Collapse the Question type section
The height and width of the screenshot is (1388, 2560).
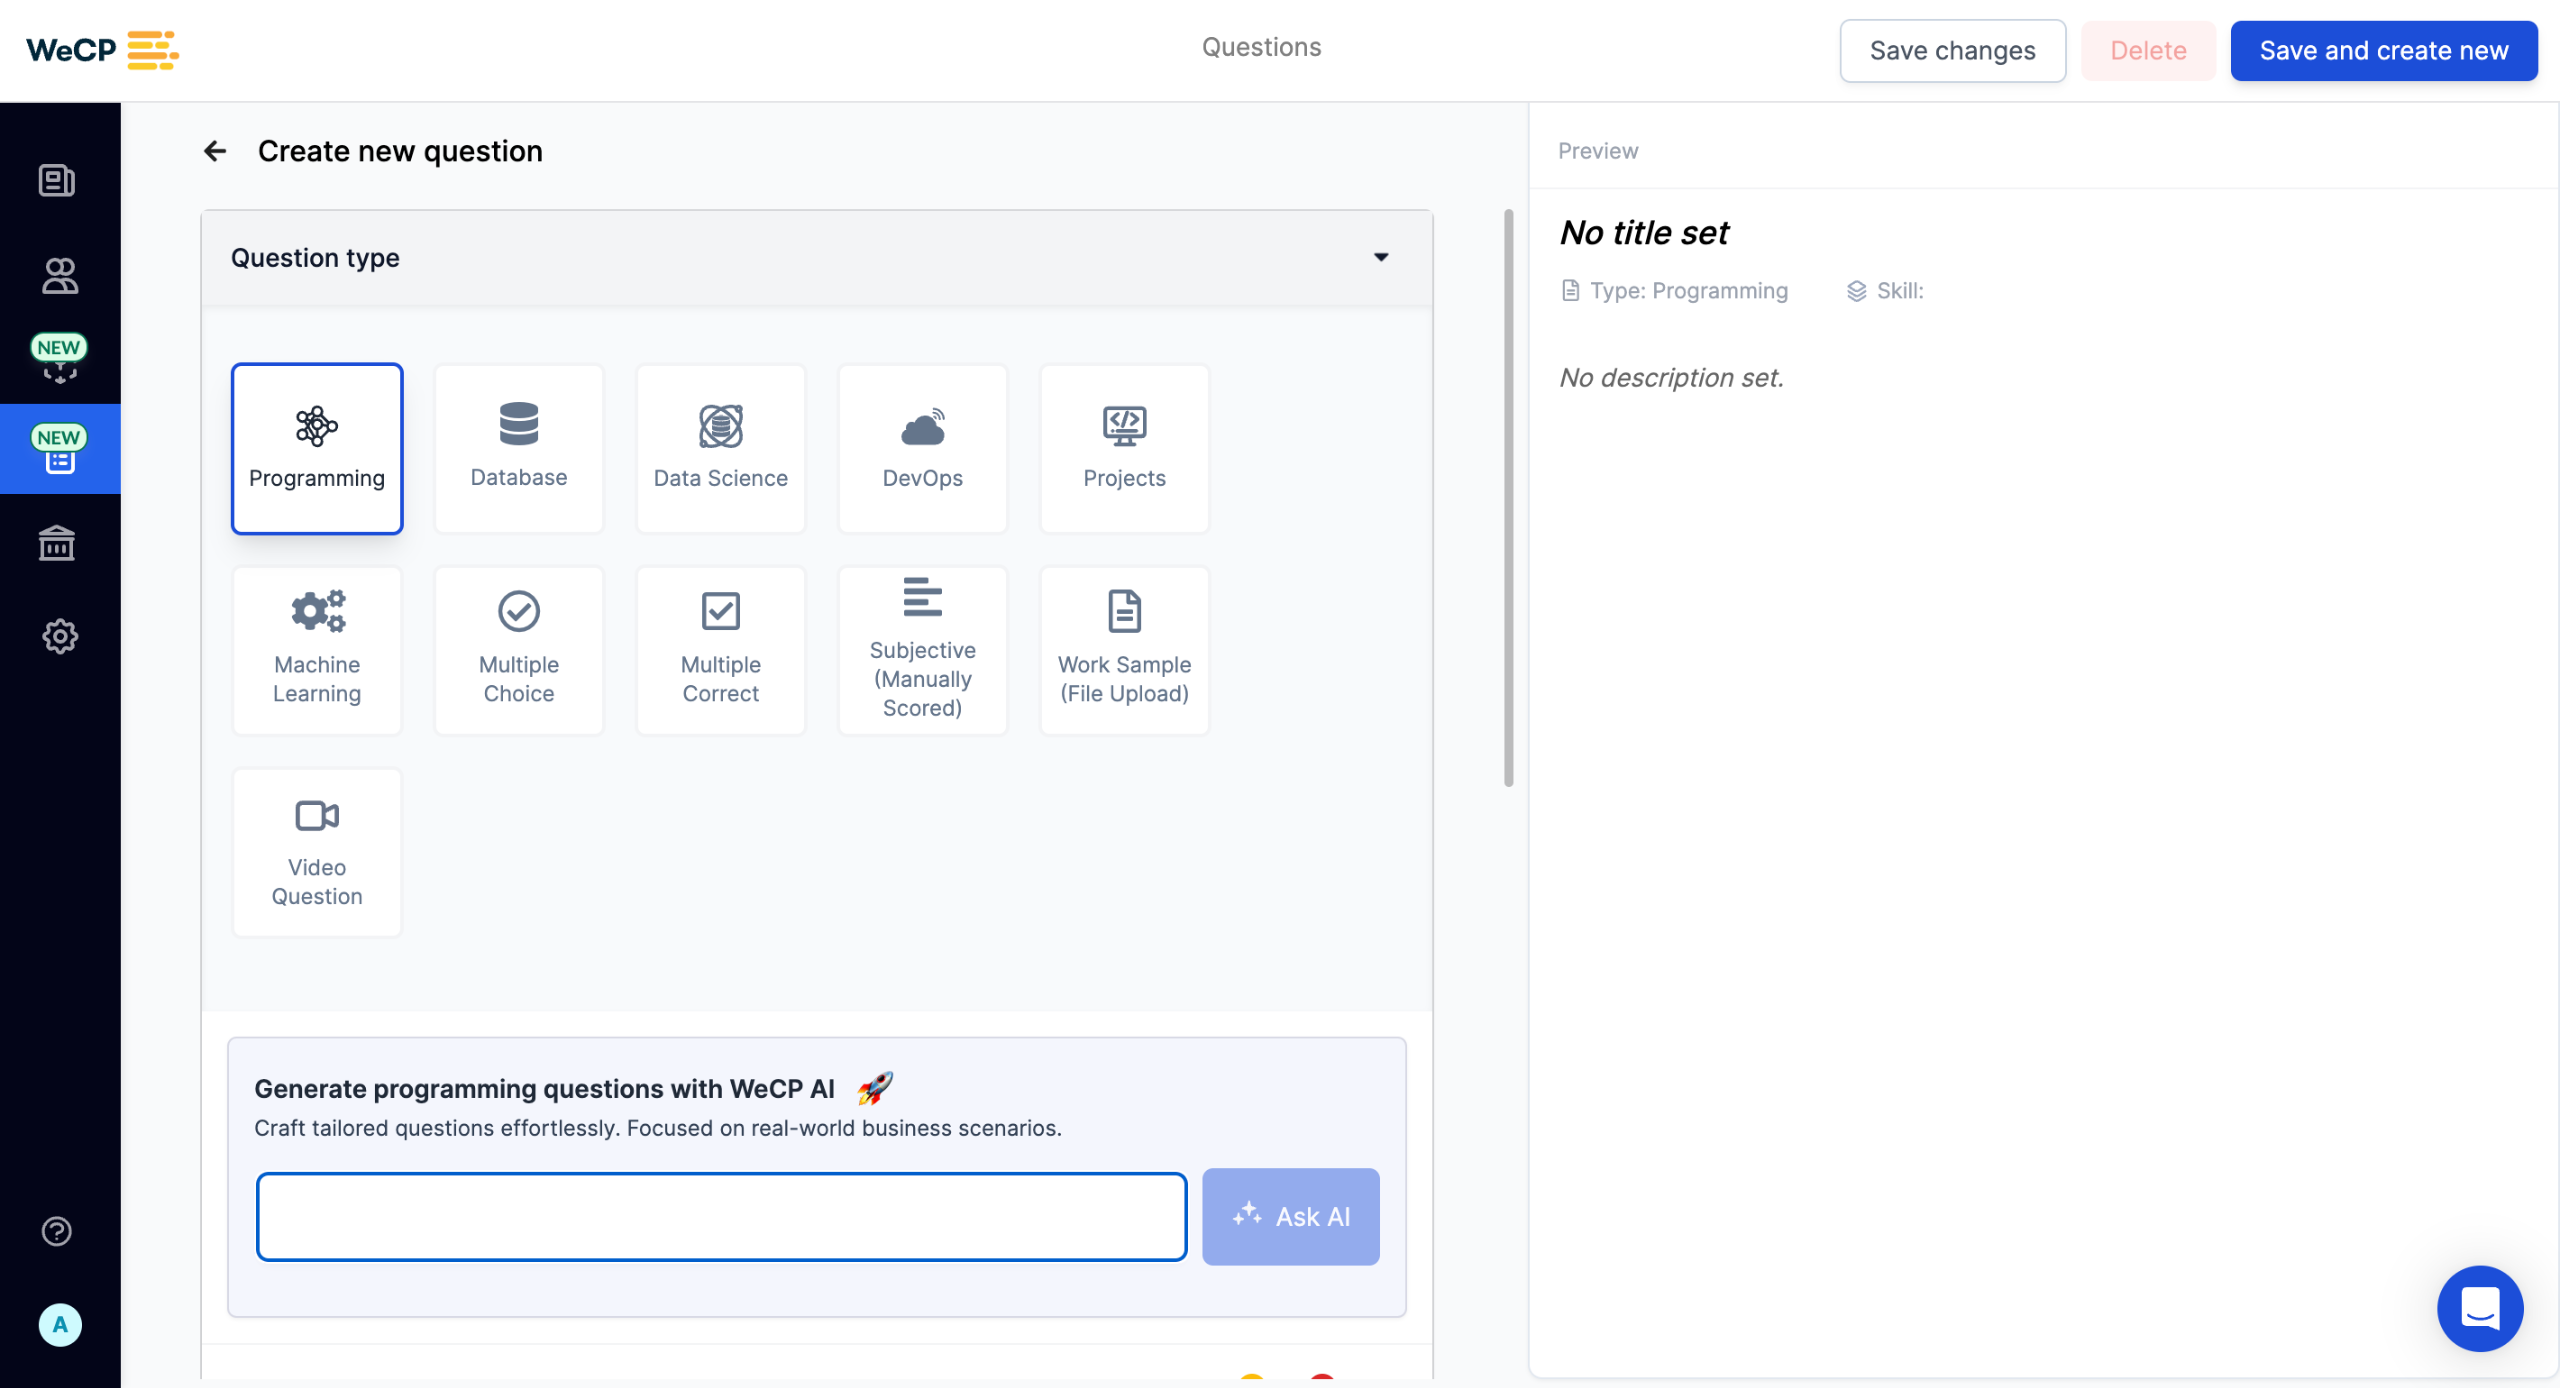click(x=1381, y=258)
